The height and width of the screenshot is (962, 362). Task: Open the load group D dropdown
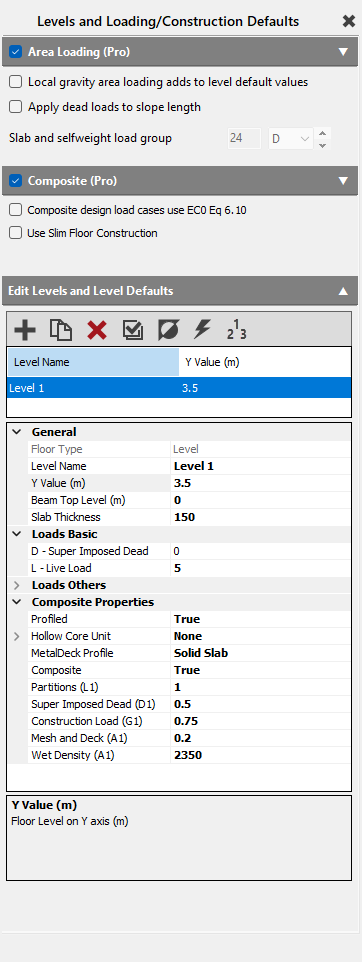(x=291, y=139)
